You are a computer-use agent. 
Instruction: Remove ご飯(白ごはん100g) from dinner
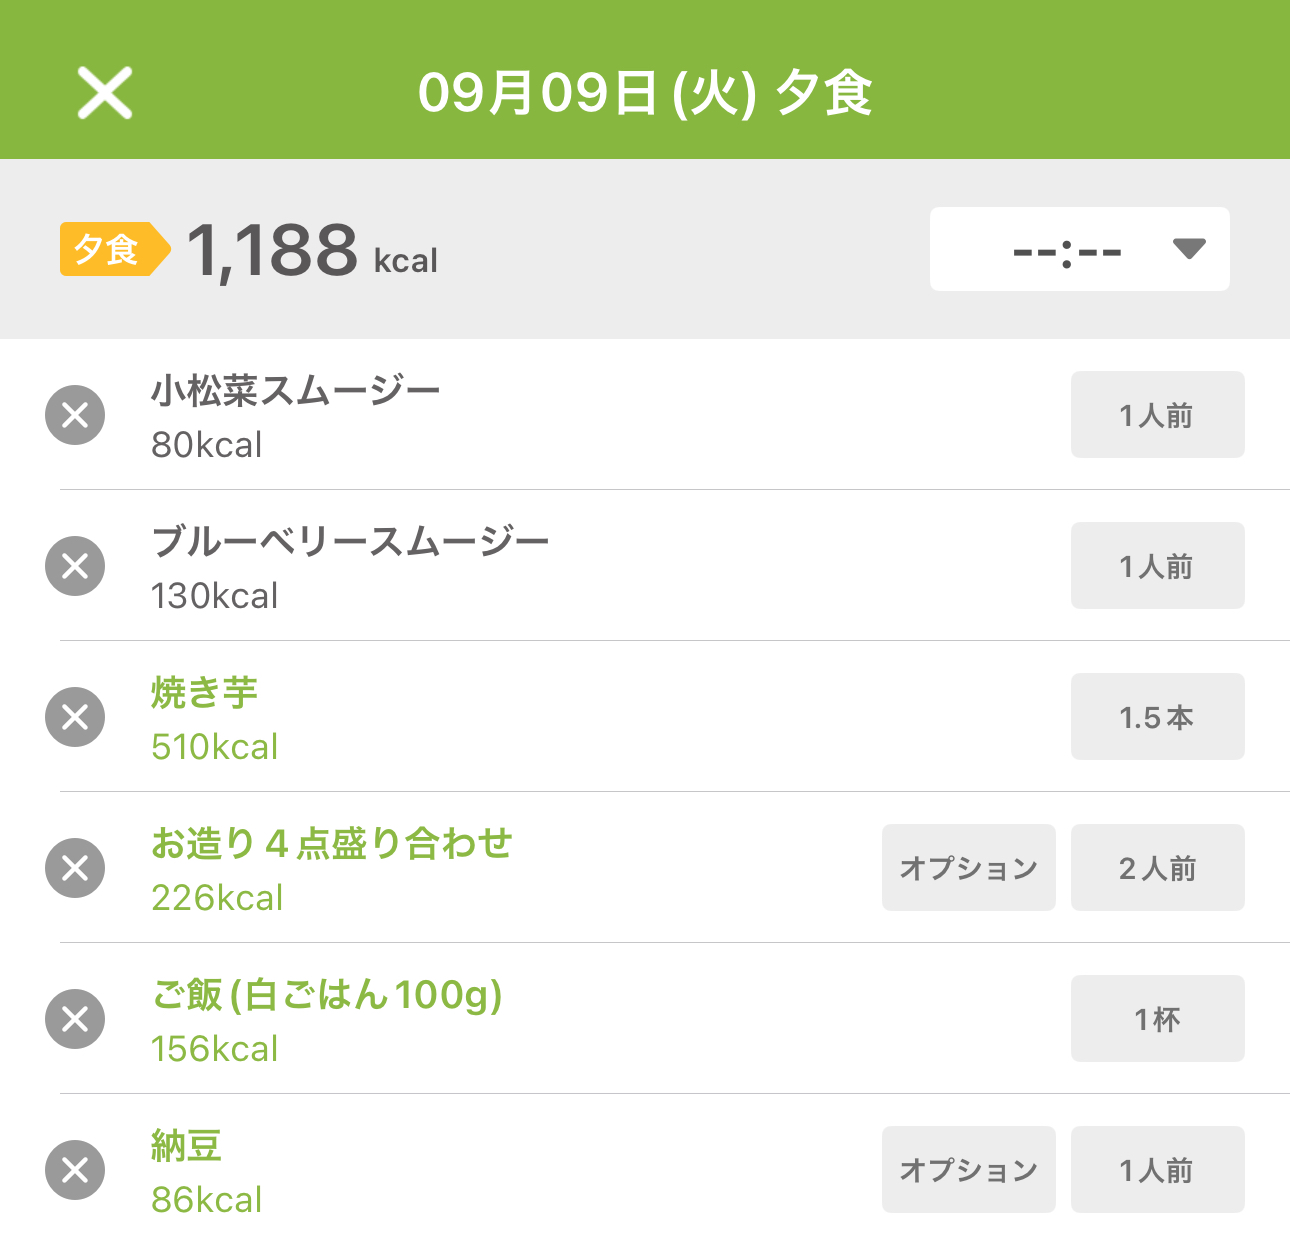75,1019
